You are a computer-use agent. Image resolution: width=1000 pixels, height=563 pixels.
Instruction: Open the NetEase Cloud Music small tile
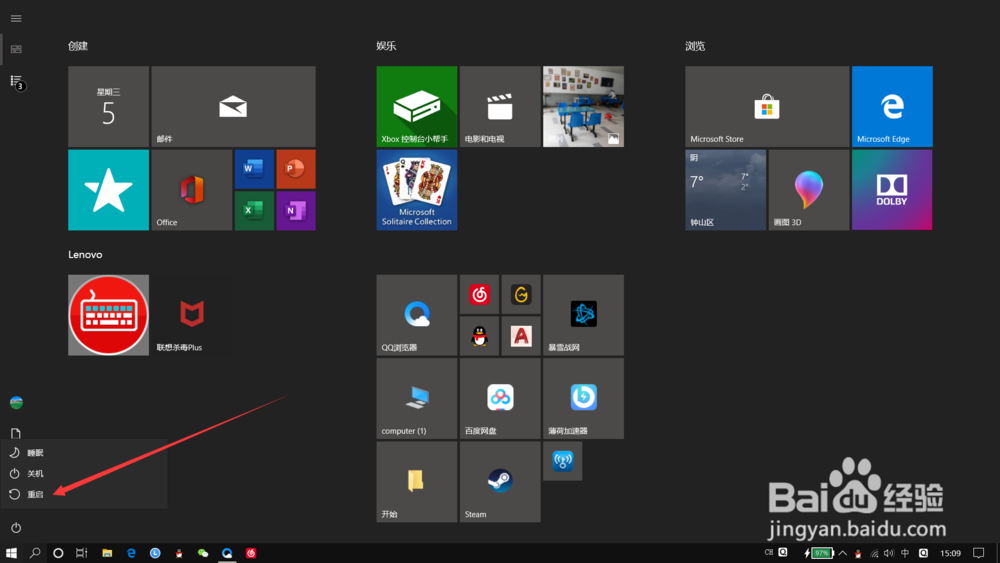point(479,295)
